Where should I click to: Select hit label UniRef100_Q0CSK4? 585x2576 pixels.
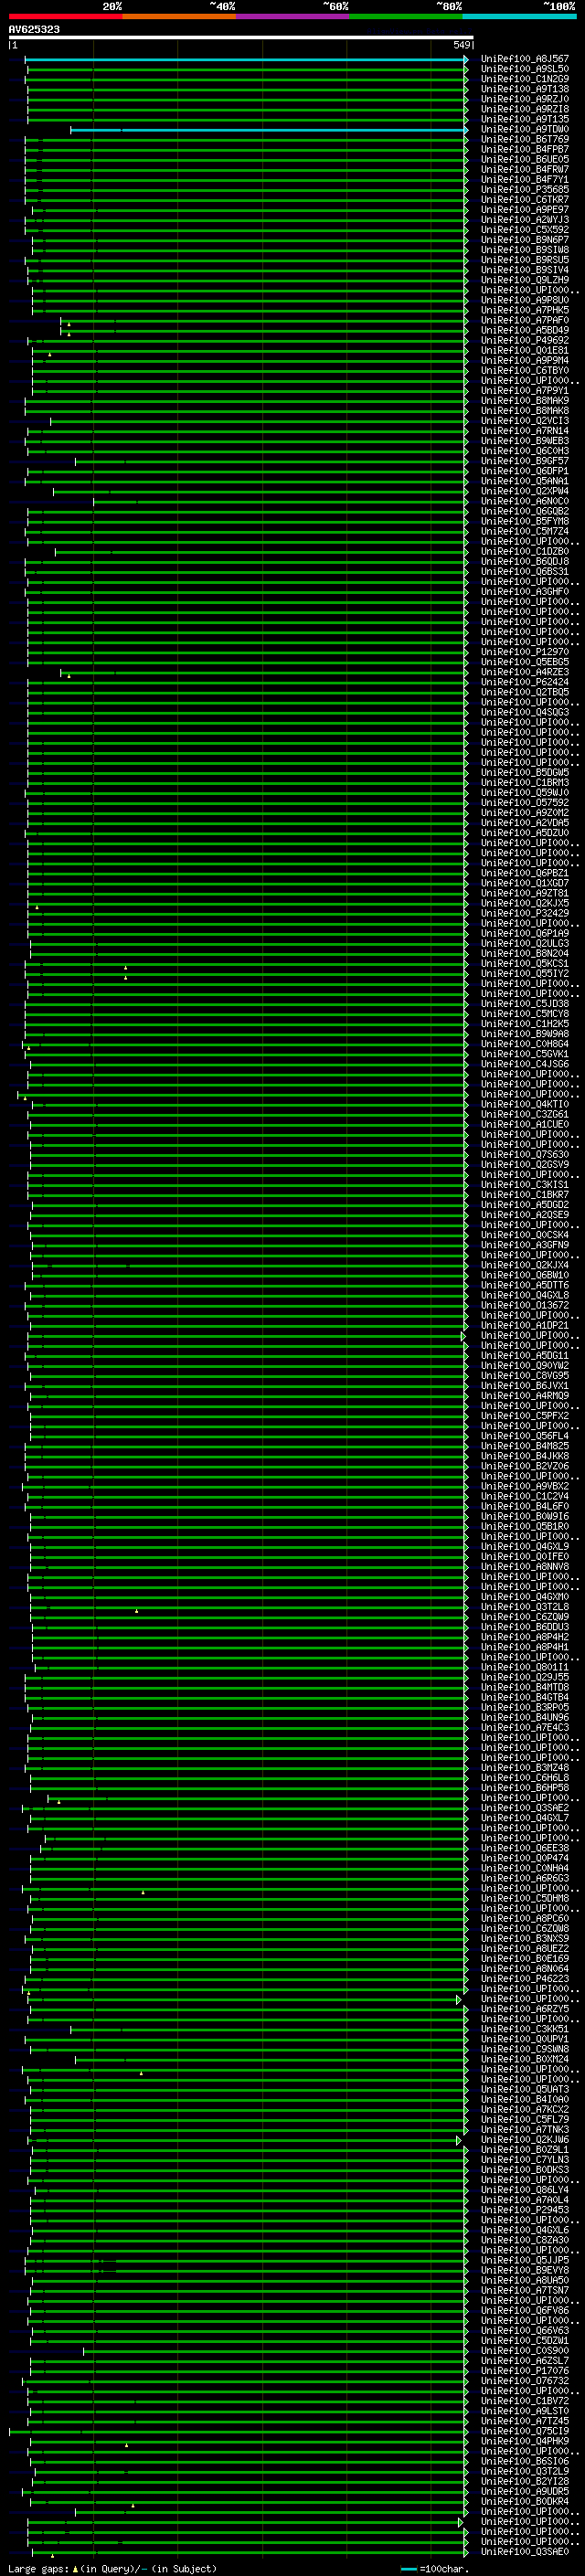(525, 1235)
